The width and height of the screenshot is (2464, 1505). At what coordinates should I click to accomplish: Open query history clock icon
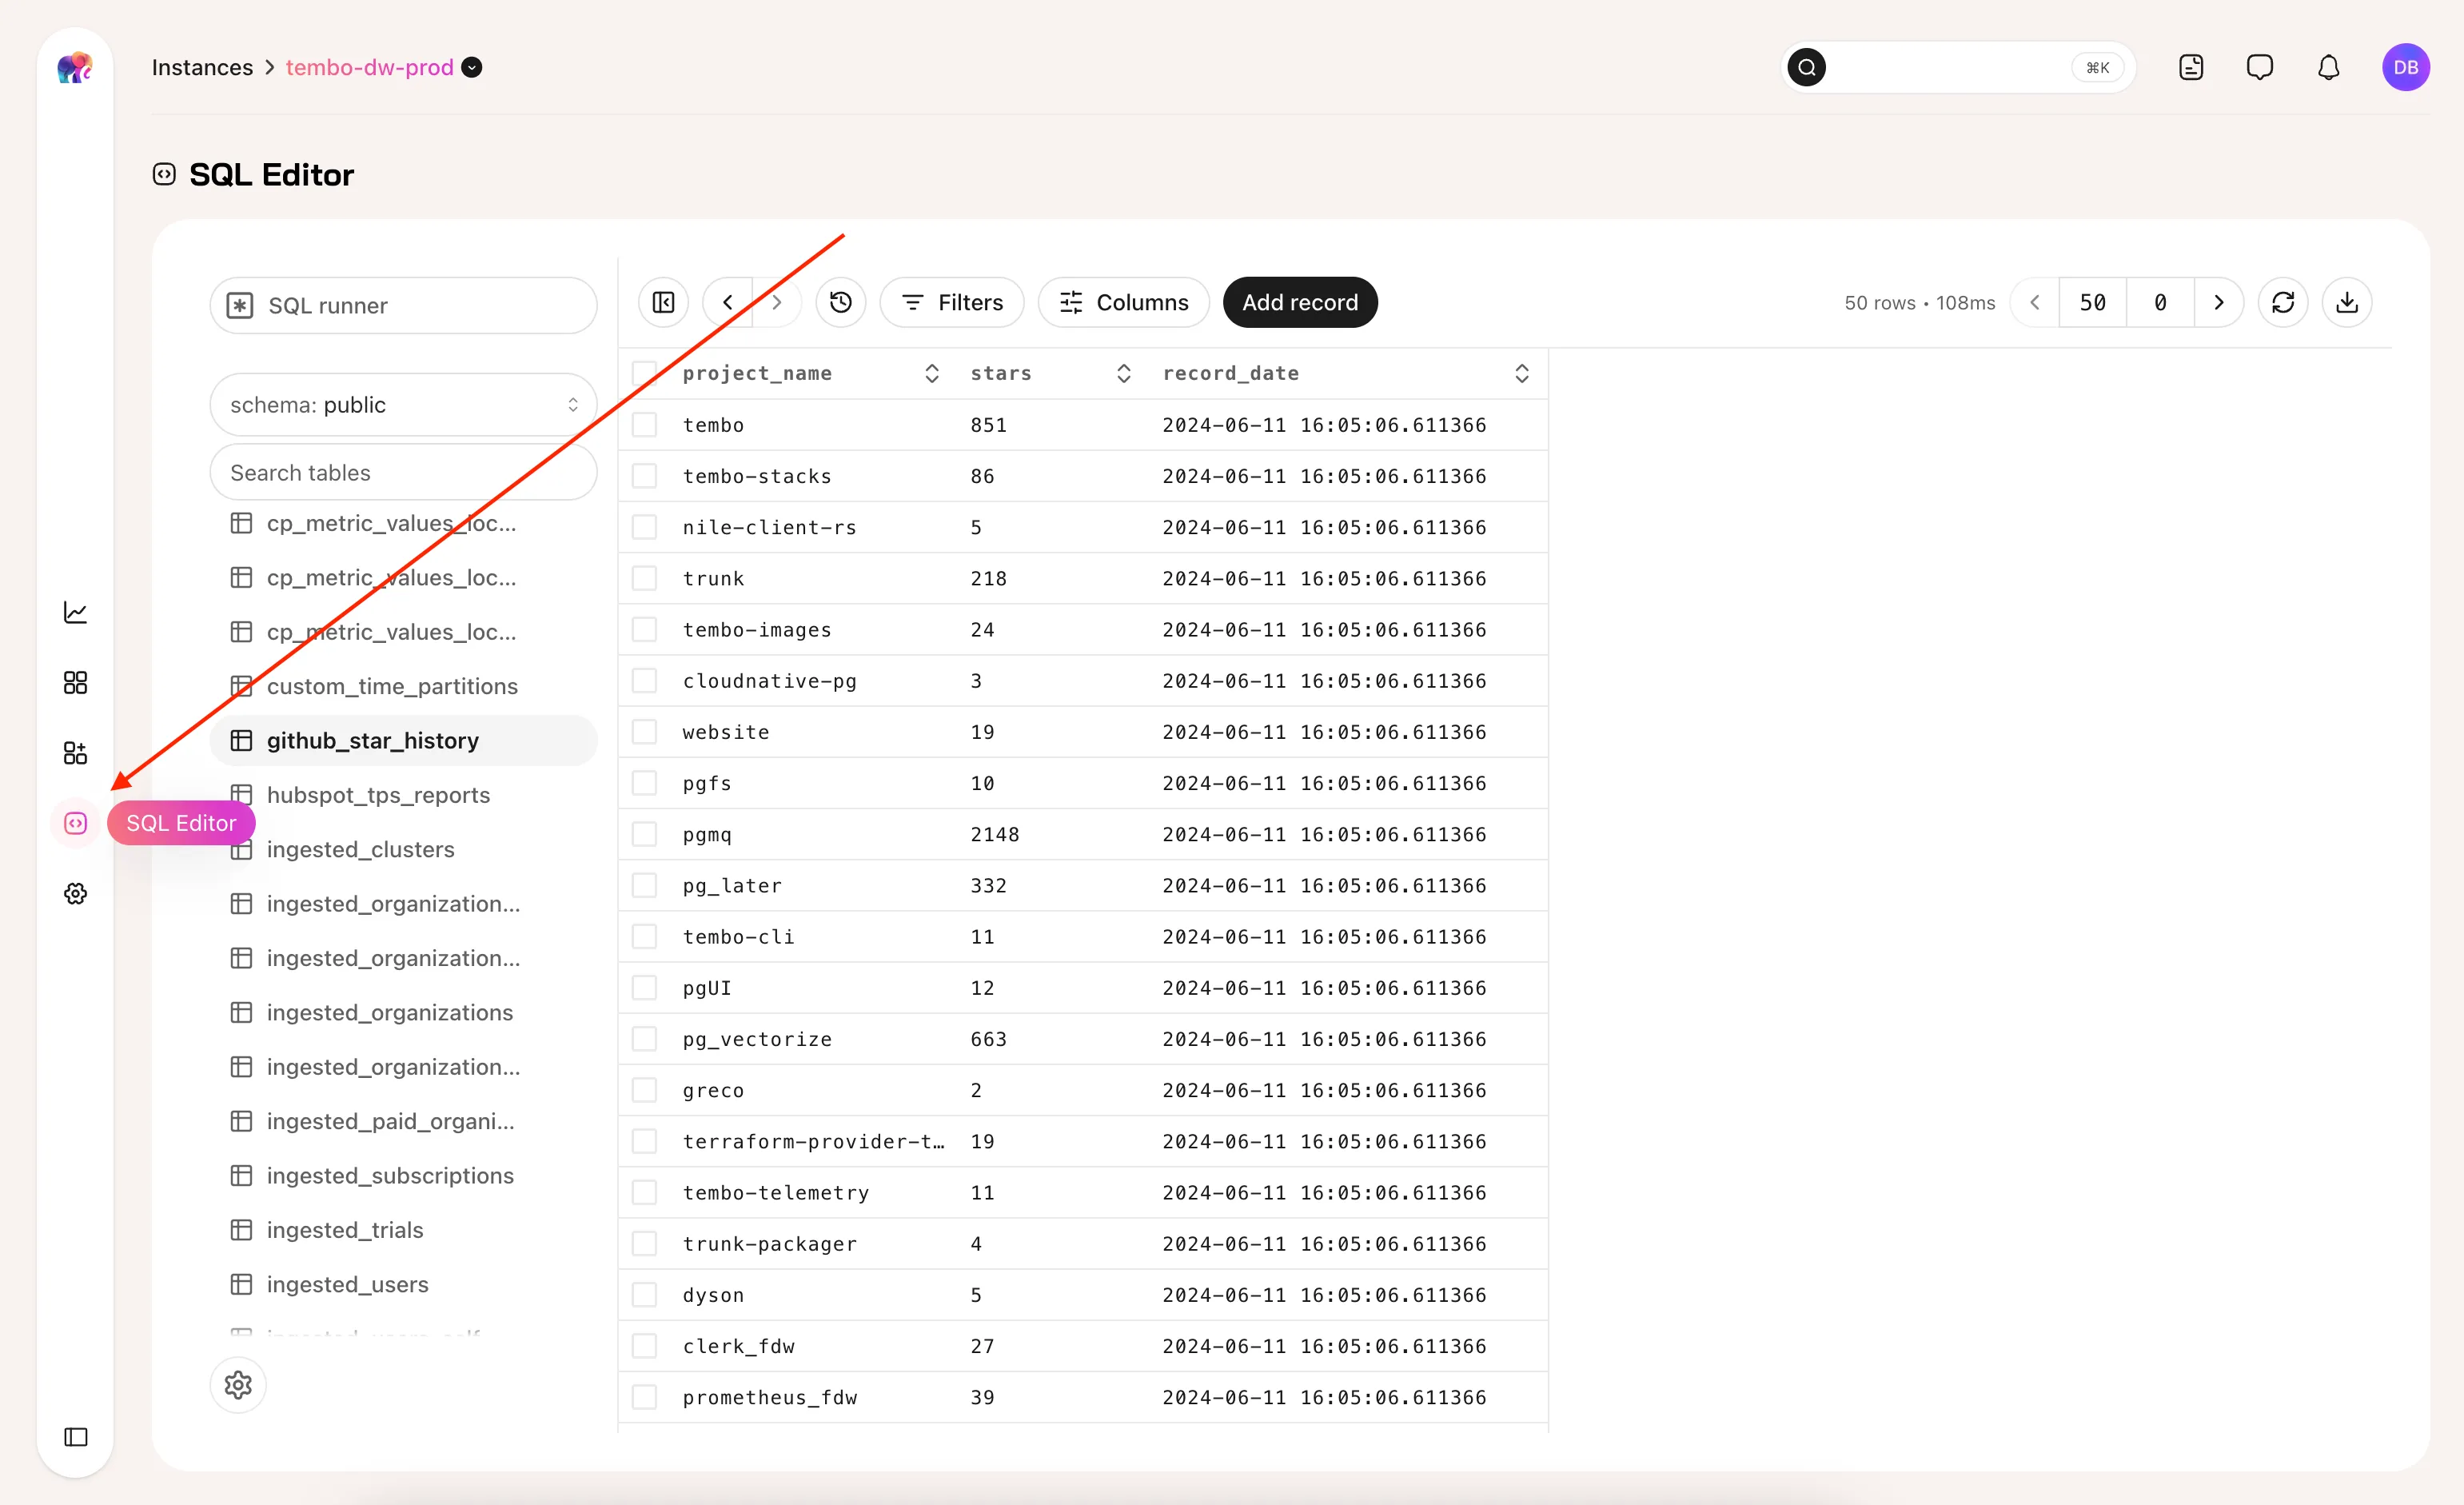coord(841,302)
